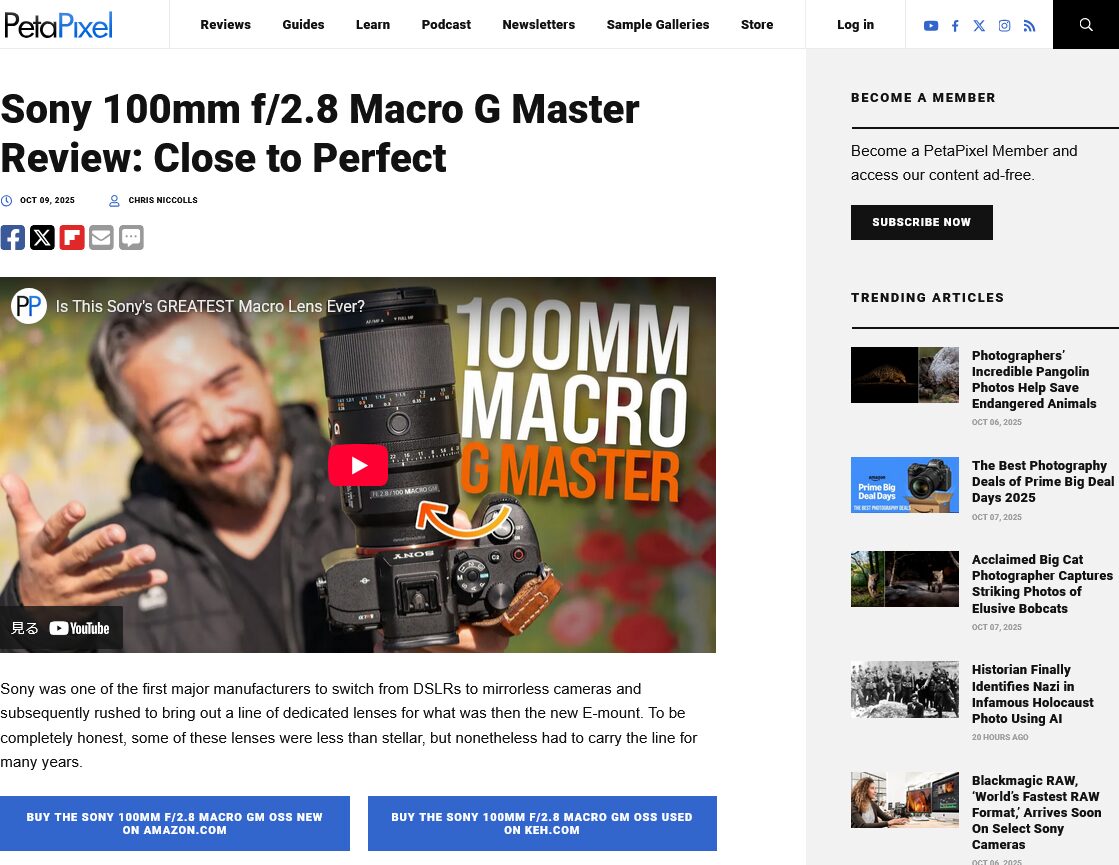Open the Instagram icon in the header

point(1004,26)
